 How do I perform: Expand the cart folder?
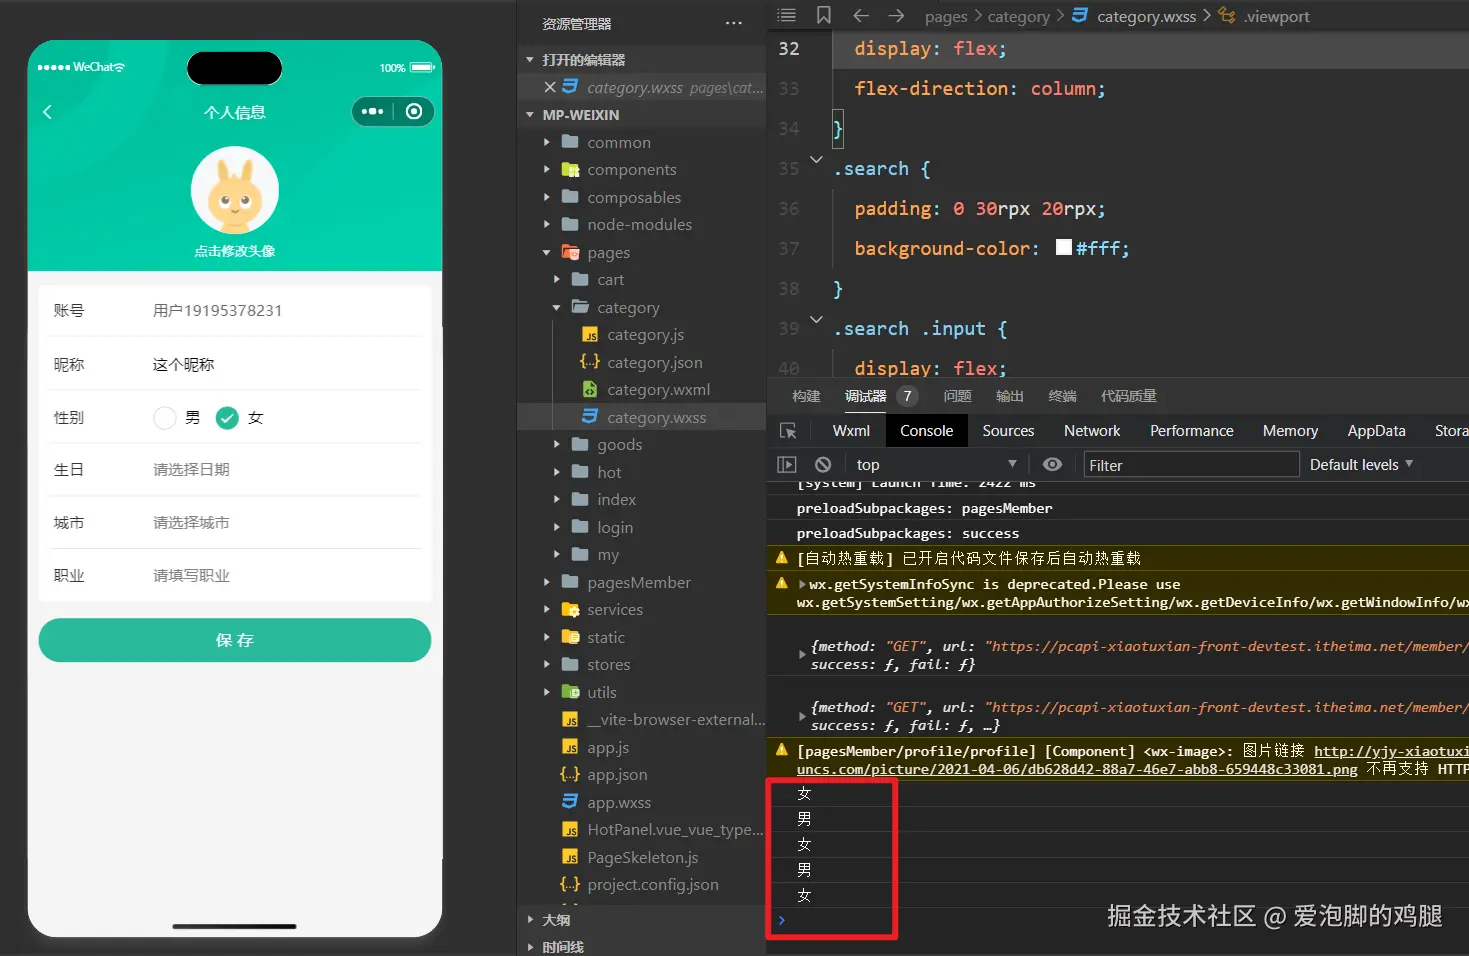coord(557,280)
